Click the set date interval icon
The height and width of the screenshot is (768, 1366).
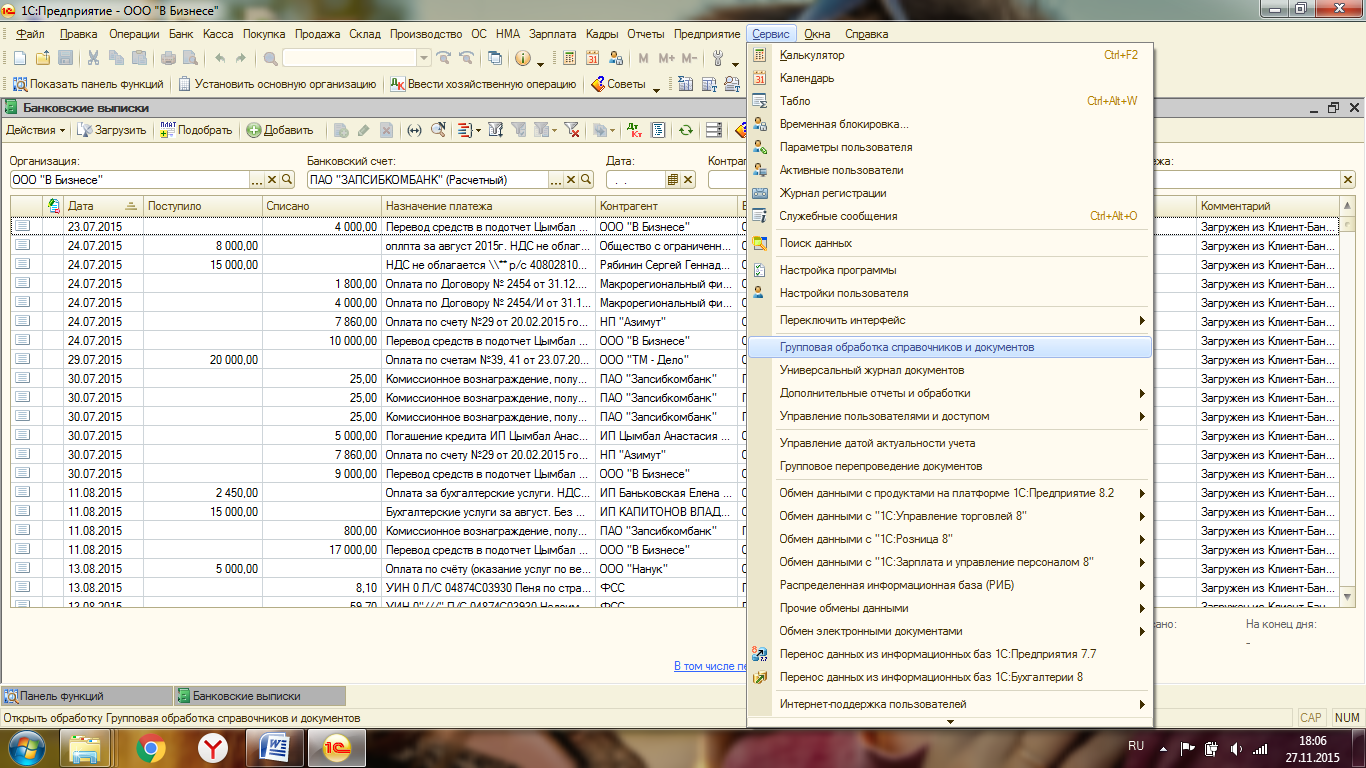coord(414,130)
